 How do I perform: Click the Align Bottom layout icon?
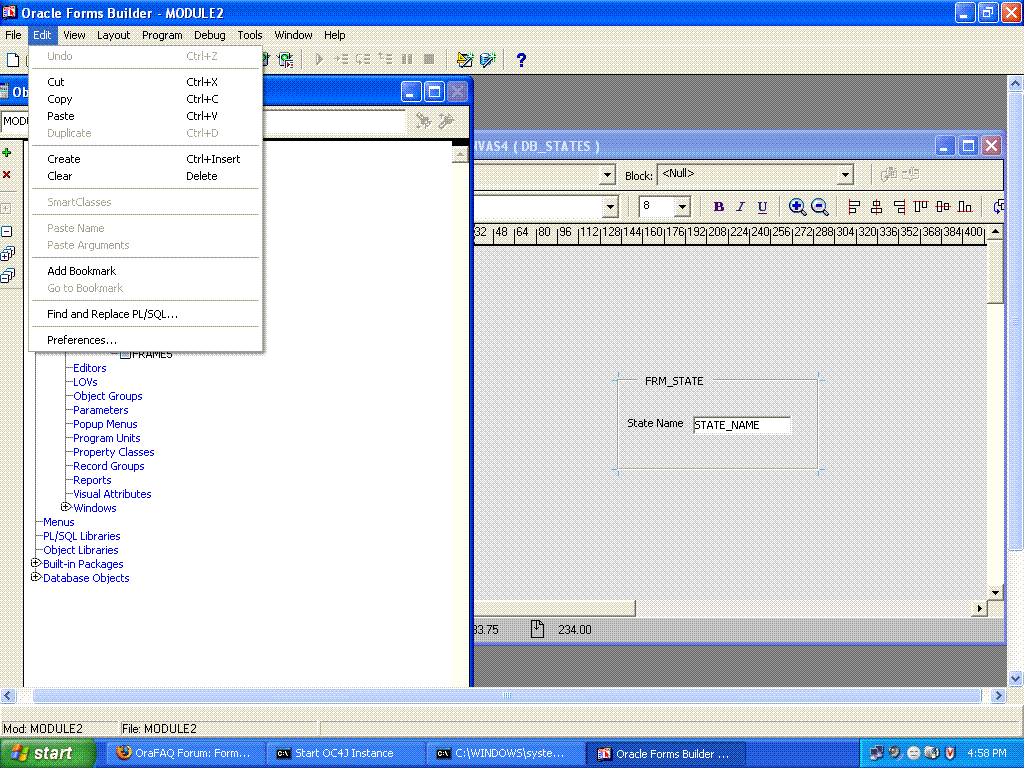965,207
